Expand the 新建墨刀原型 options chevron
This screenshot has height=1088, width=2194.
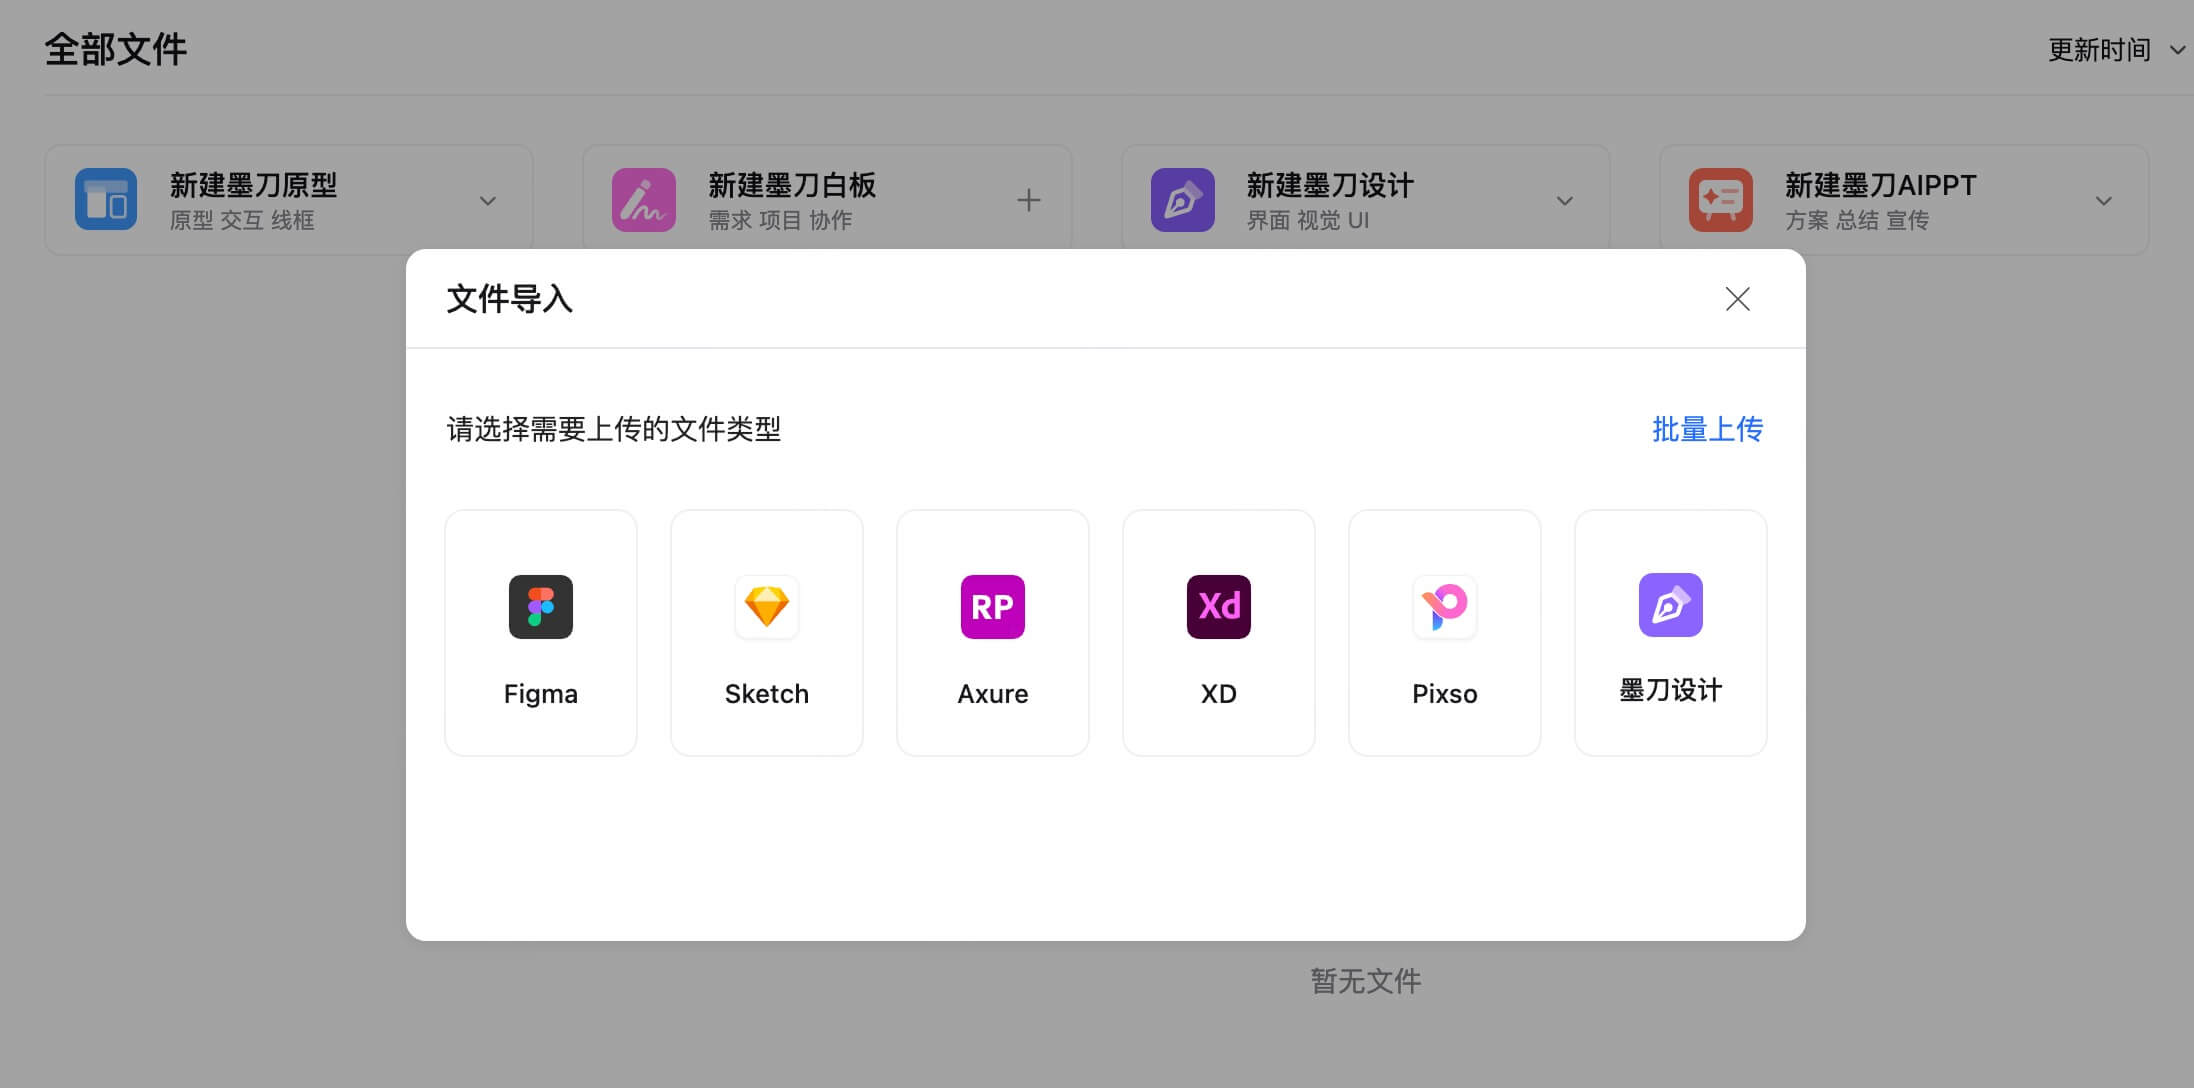tap(489, 200)
